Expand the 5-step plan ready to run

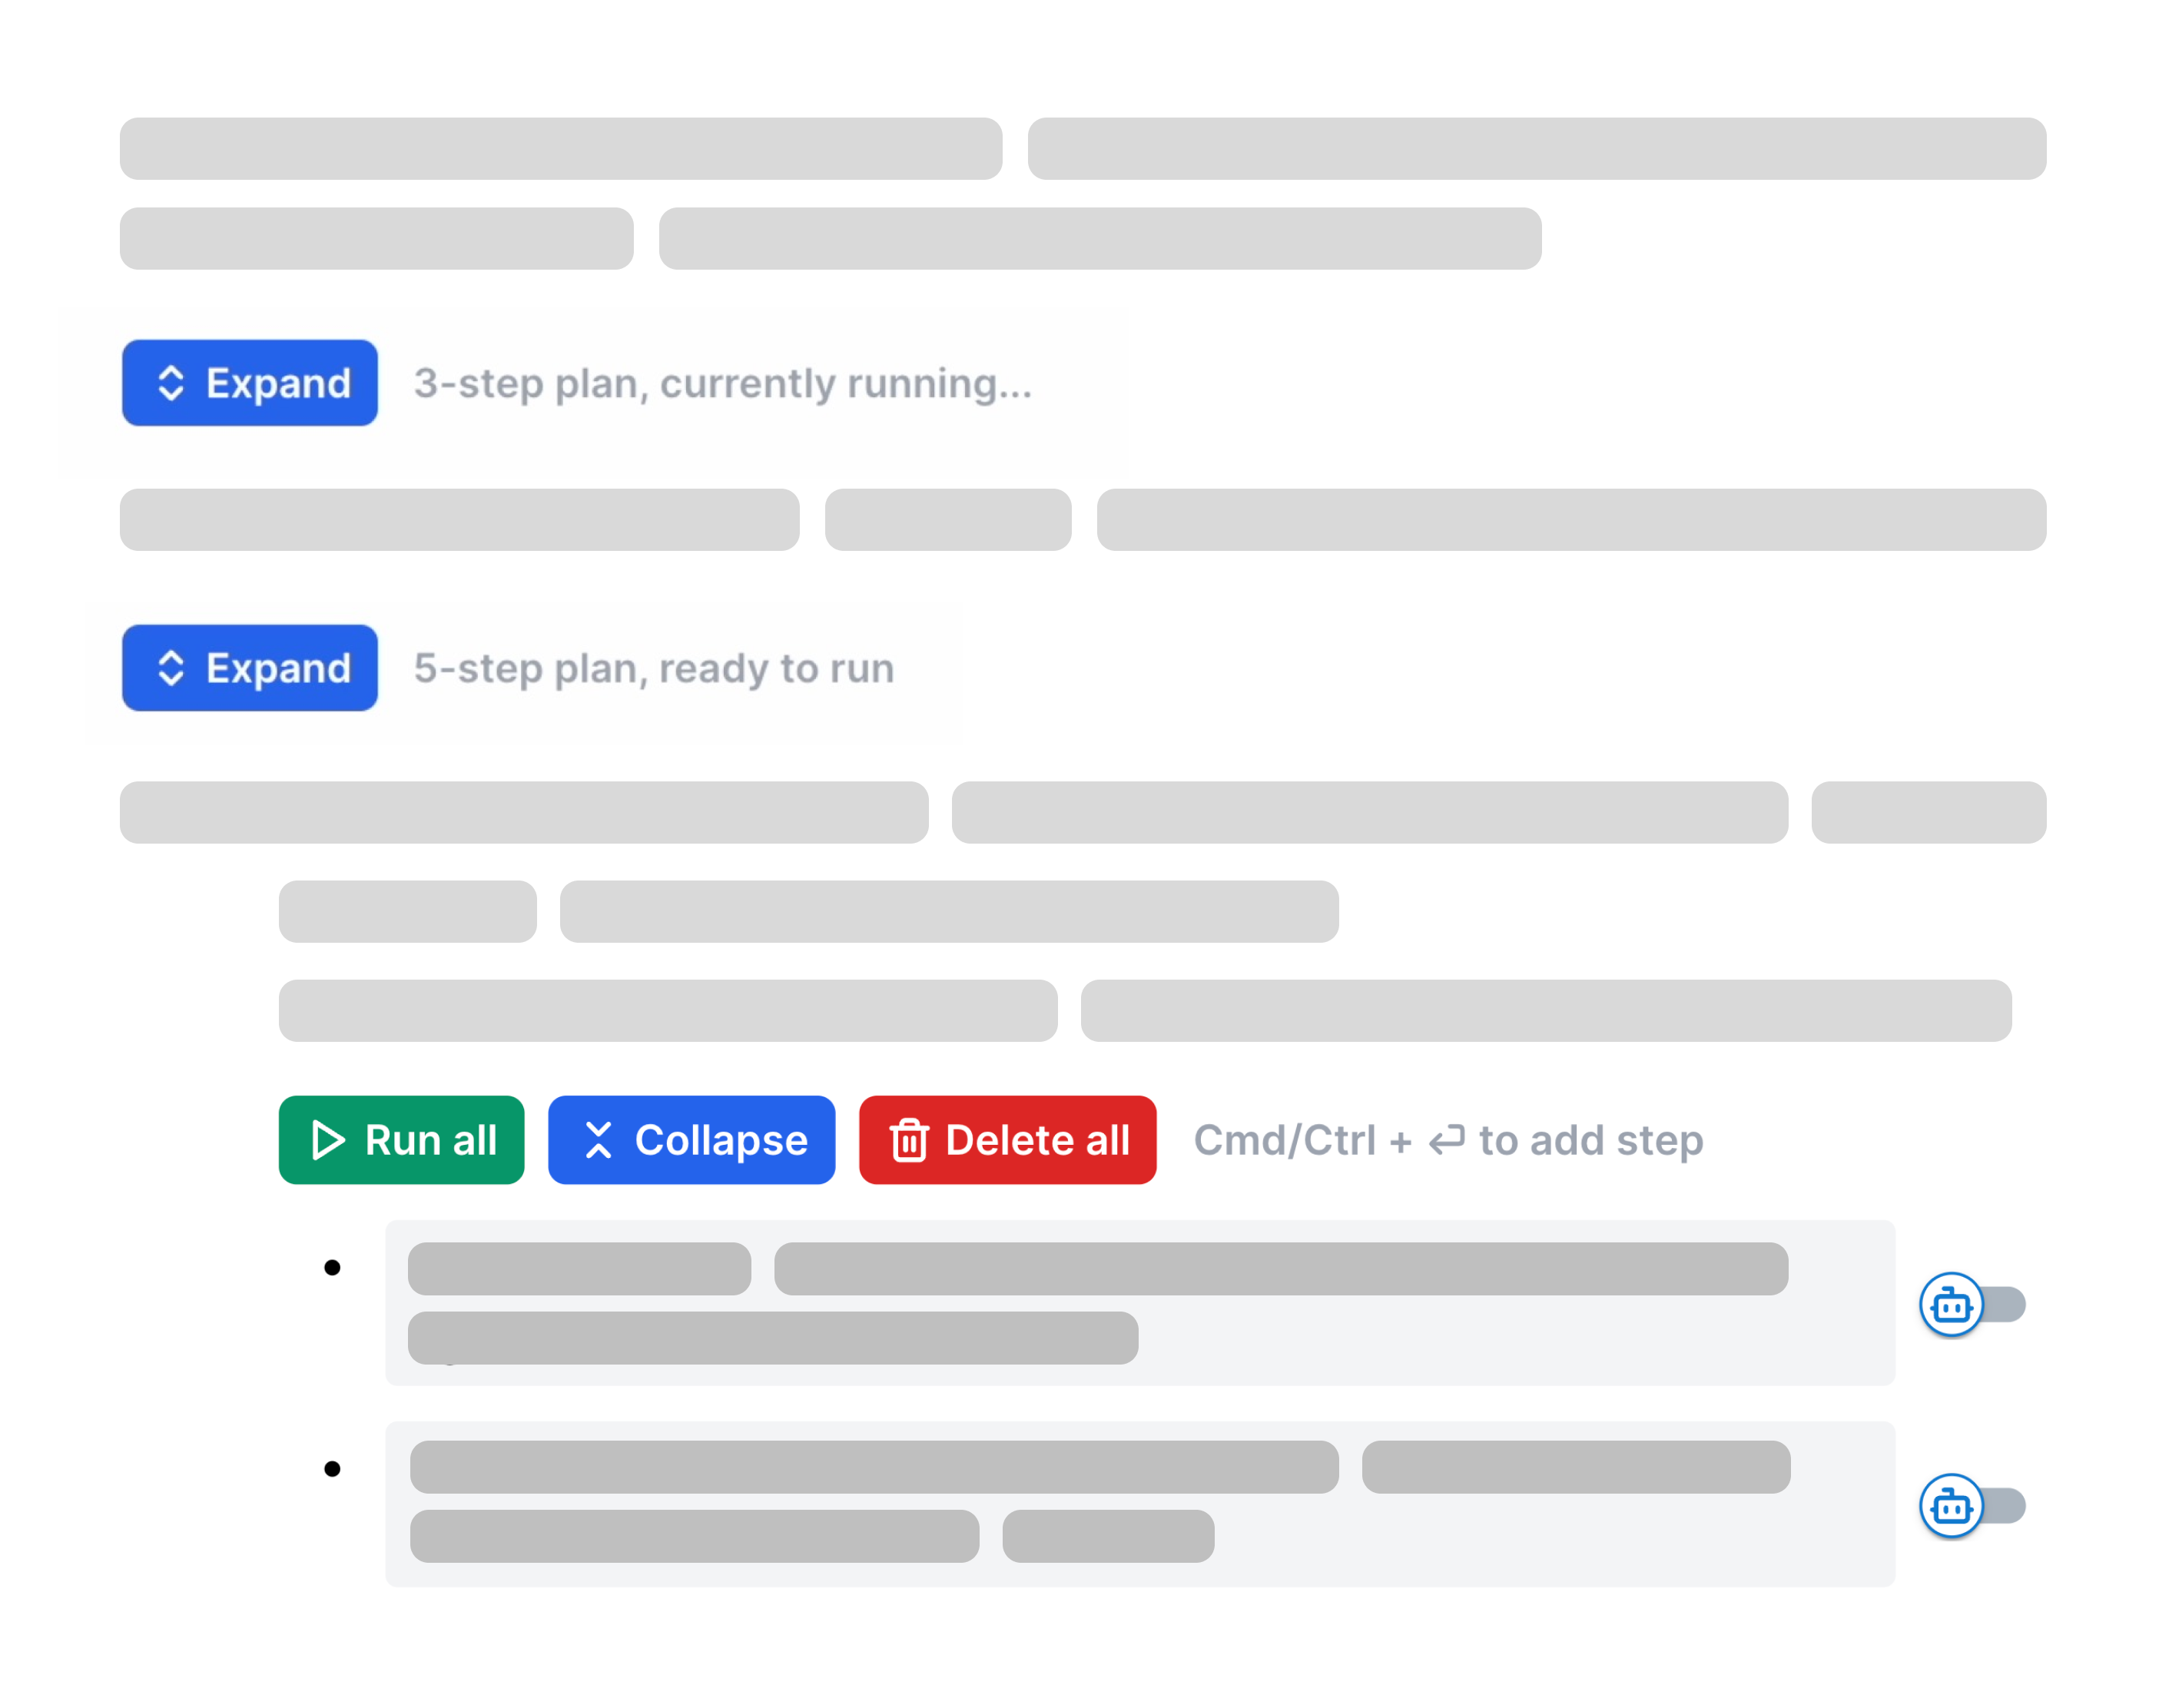coord(250,668)
